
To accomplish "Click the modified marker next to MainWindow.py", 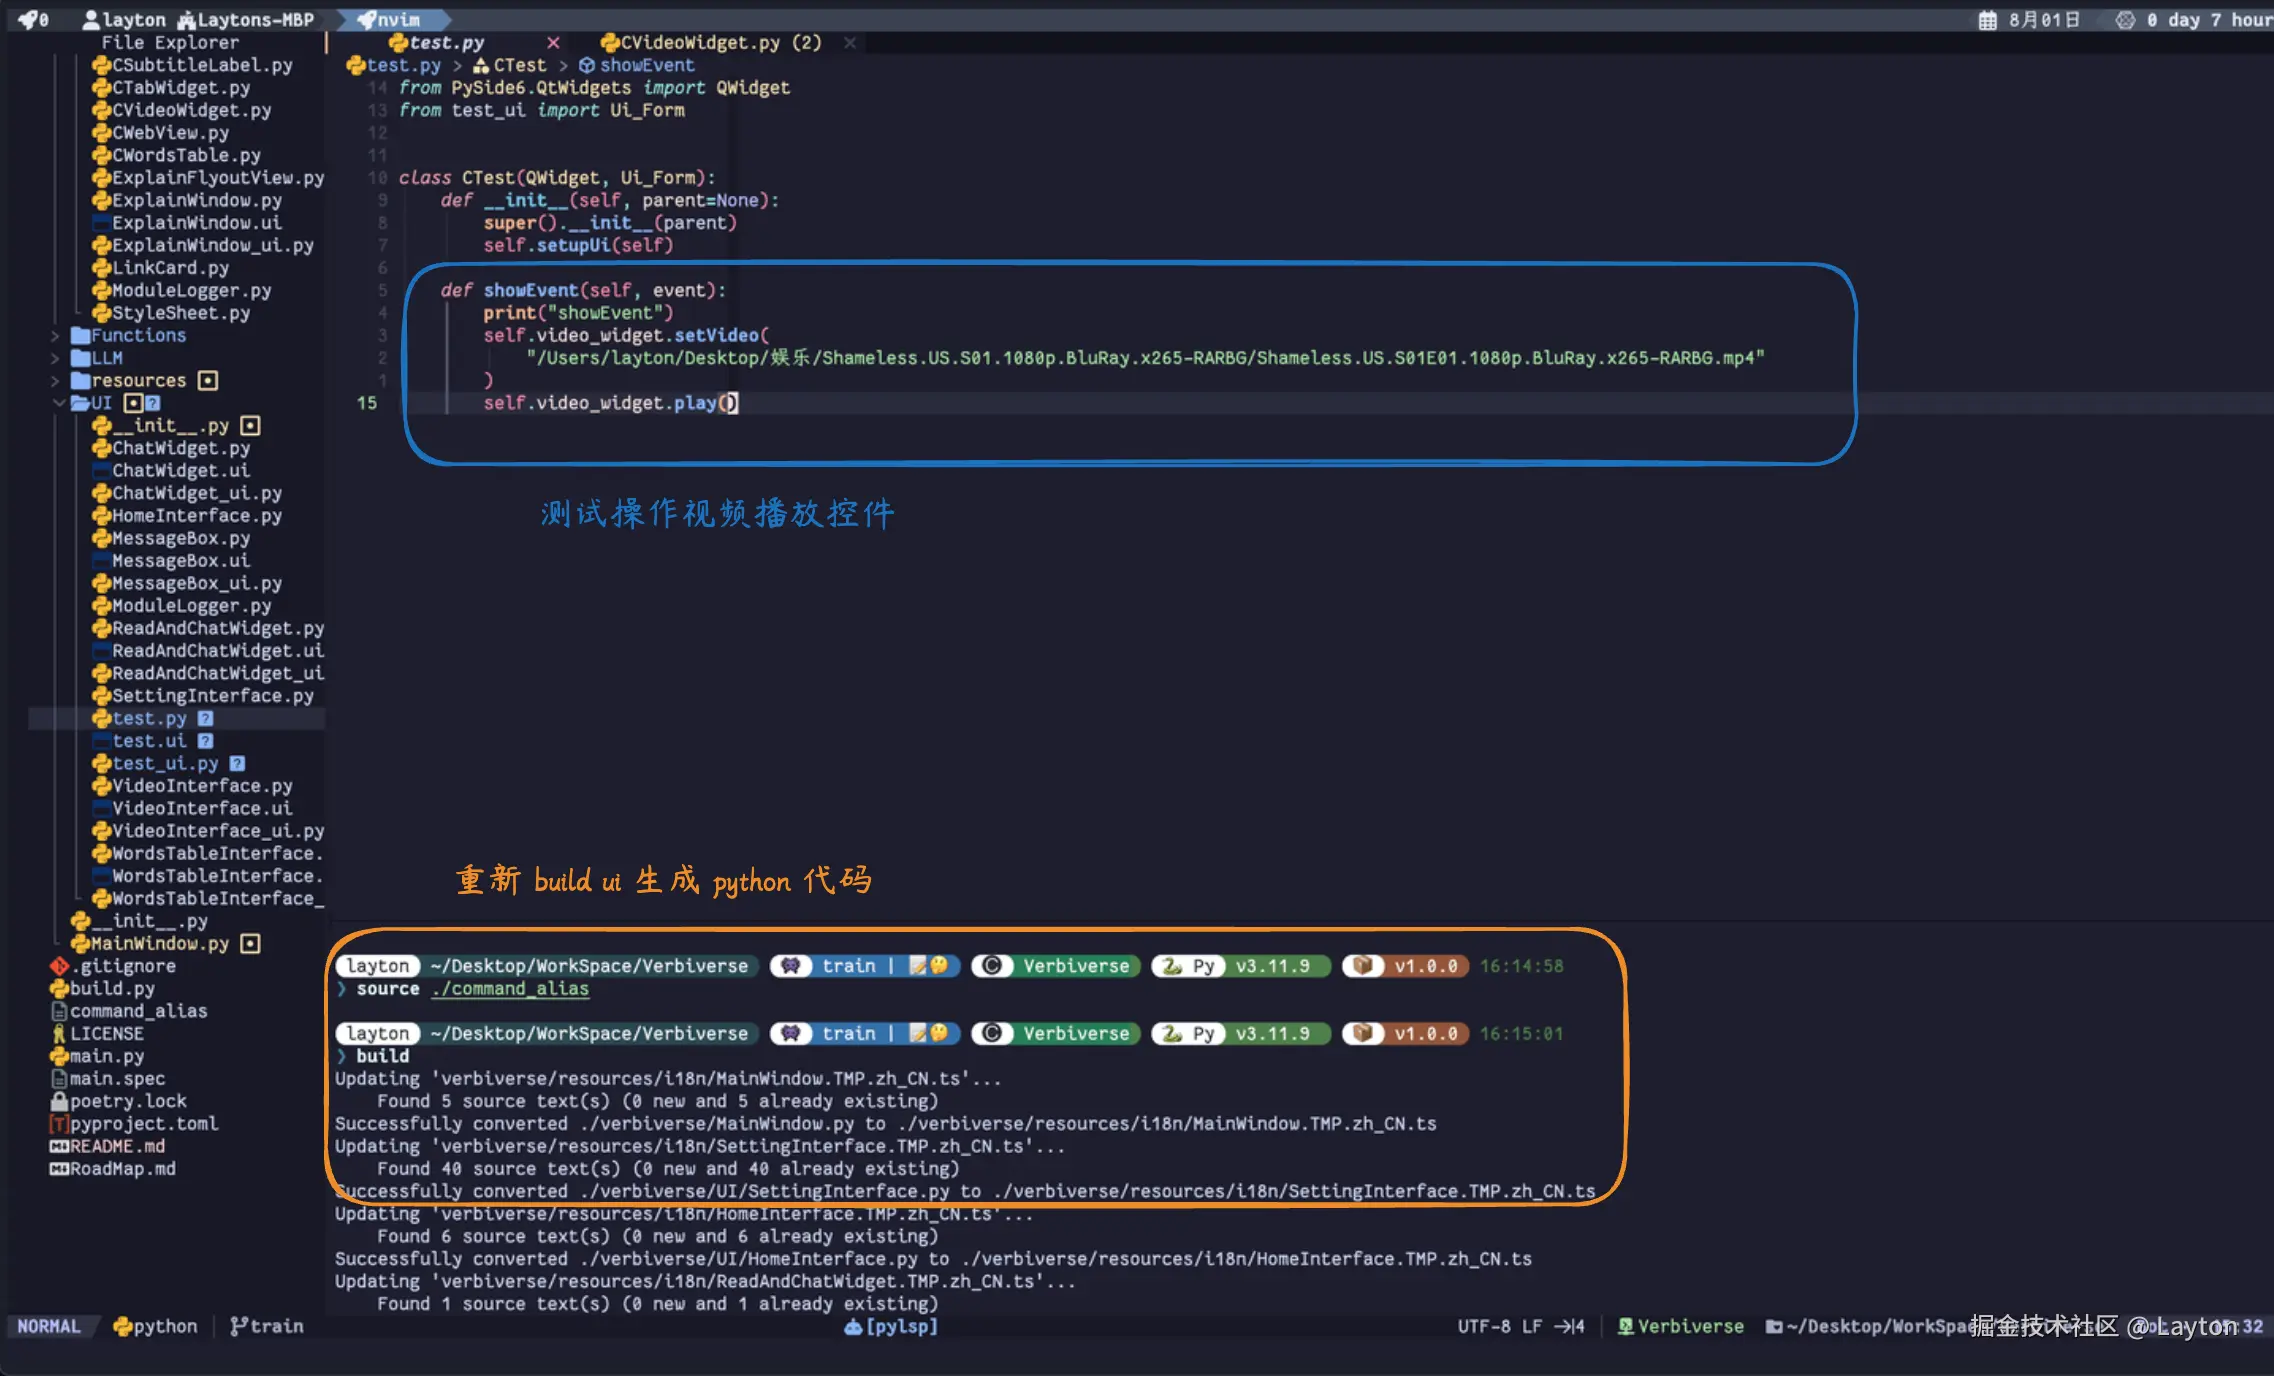I will click(x=250, y=943).
